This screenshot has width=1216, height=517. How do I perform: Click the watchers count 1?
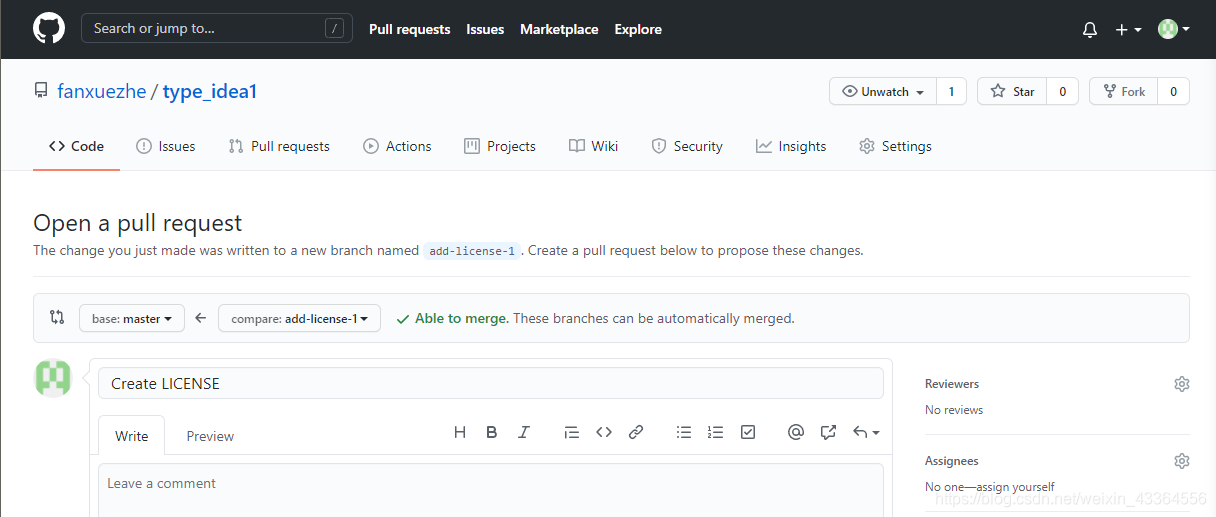point(951,91)
